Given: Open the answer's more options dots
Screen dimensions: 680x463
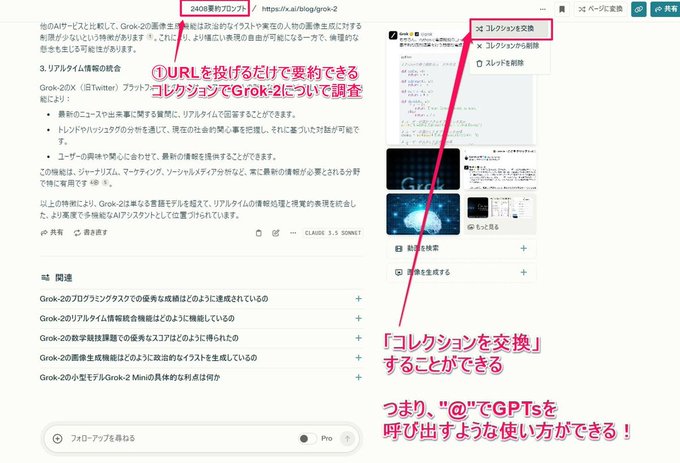Looking at the screenshot, I should click(293, 233).
